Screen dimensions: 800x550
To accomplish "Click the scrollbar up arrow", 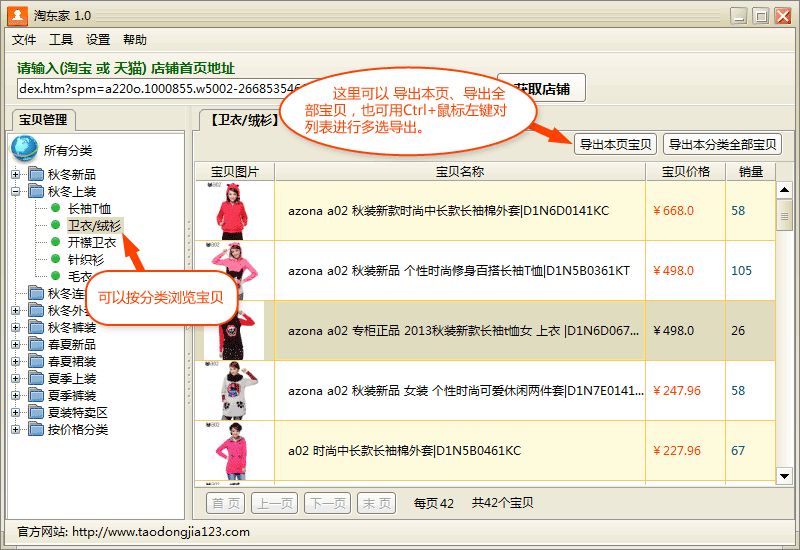I will click(x=784, y=190).
